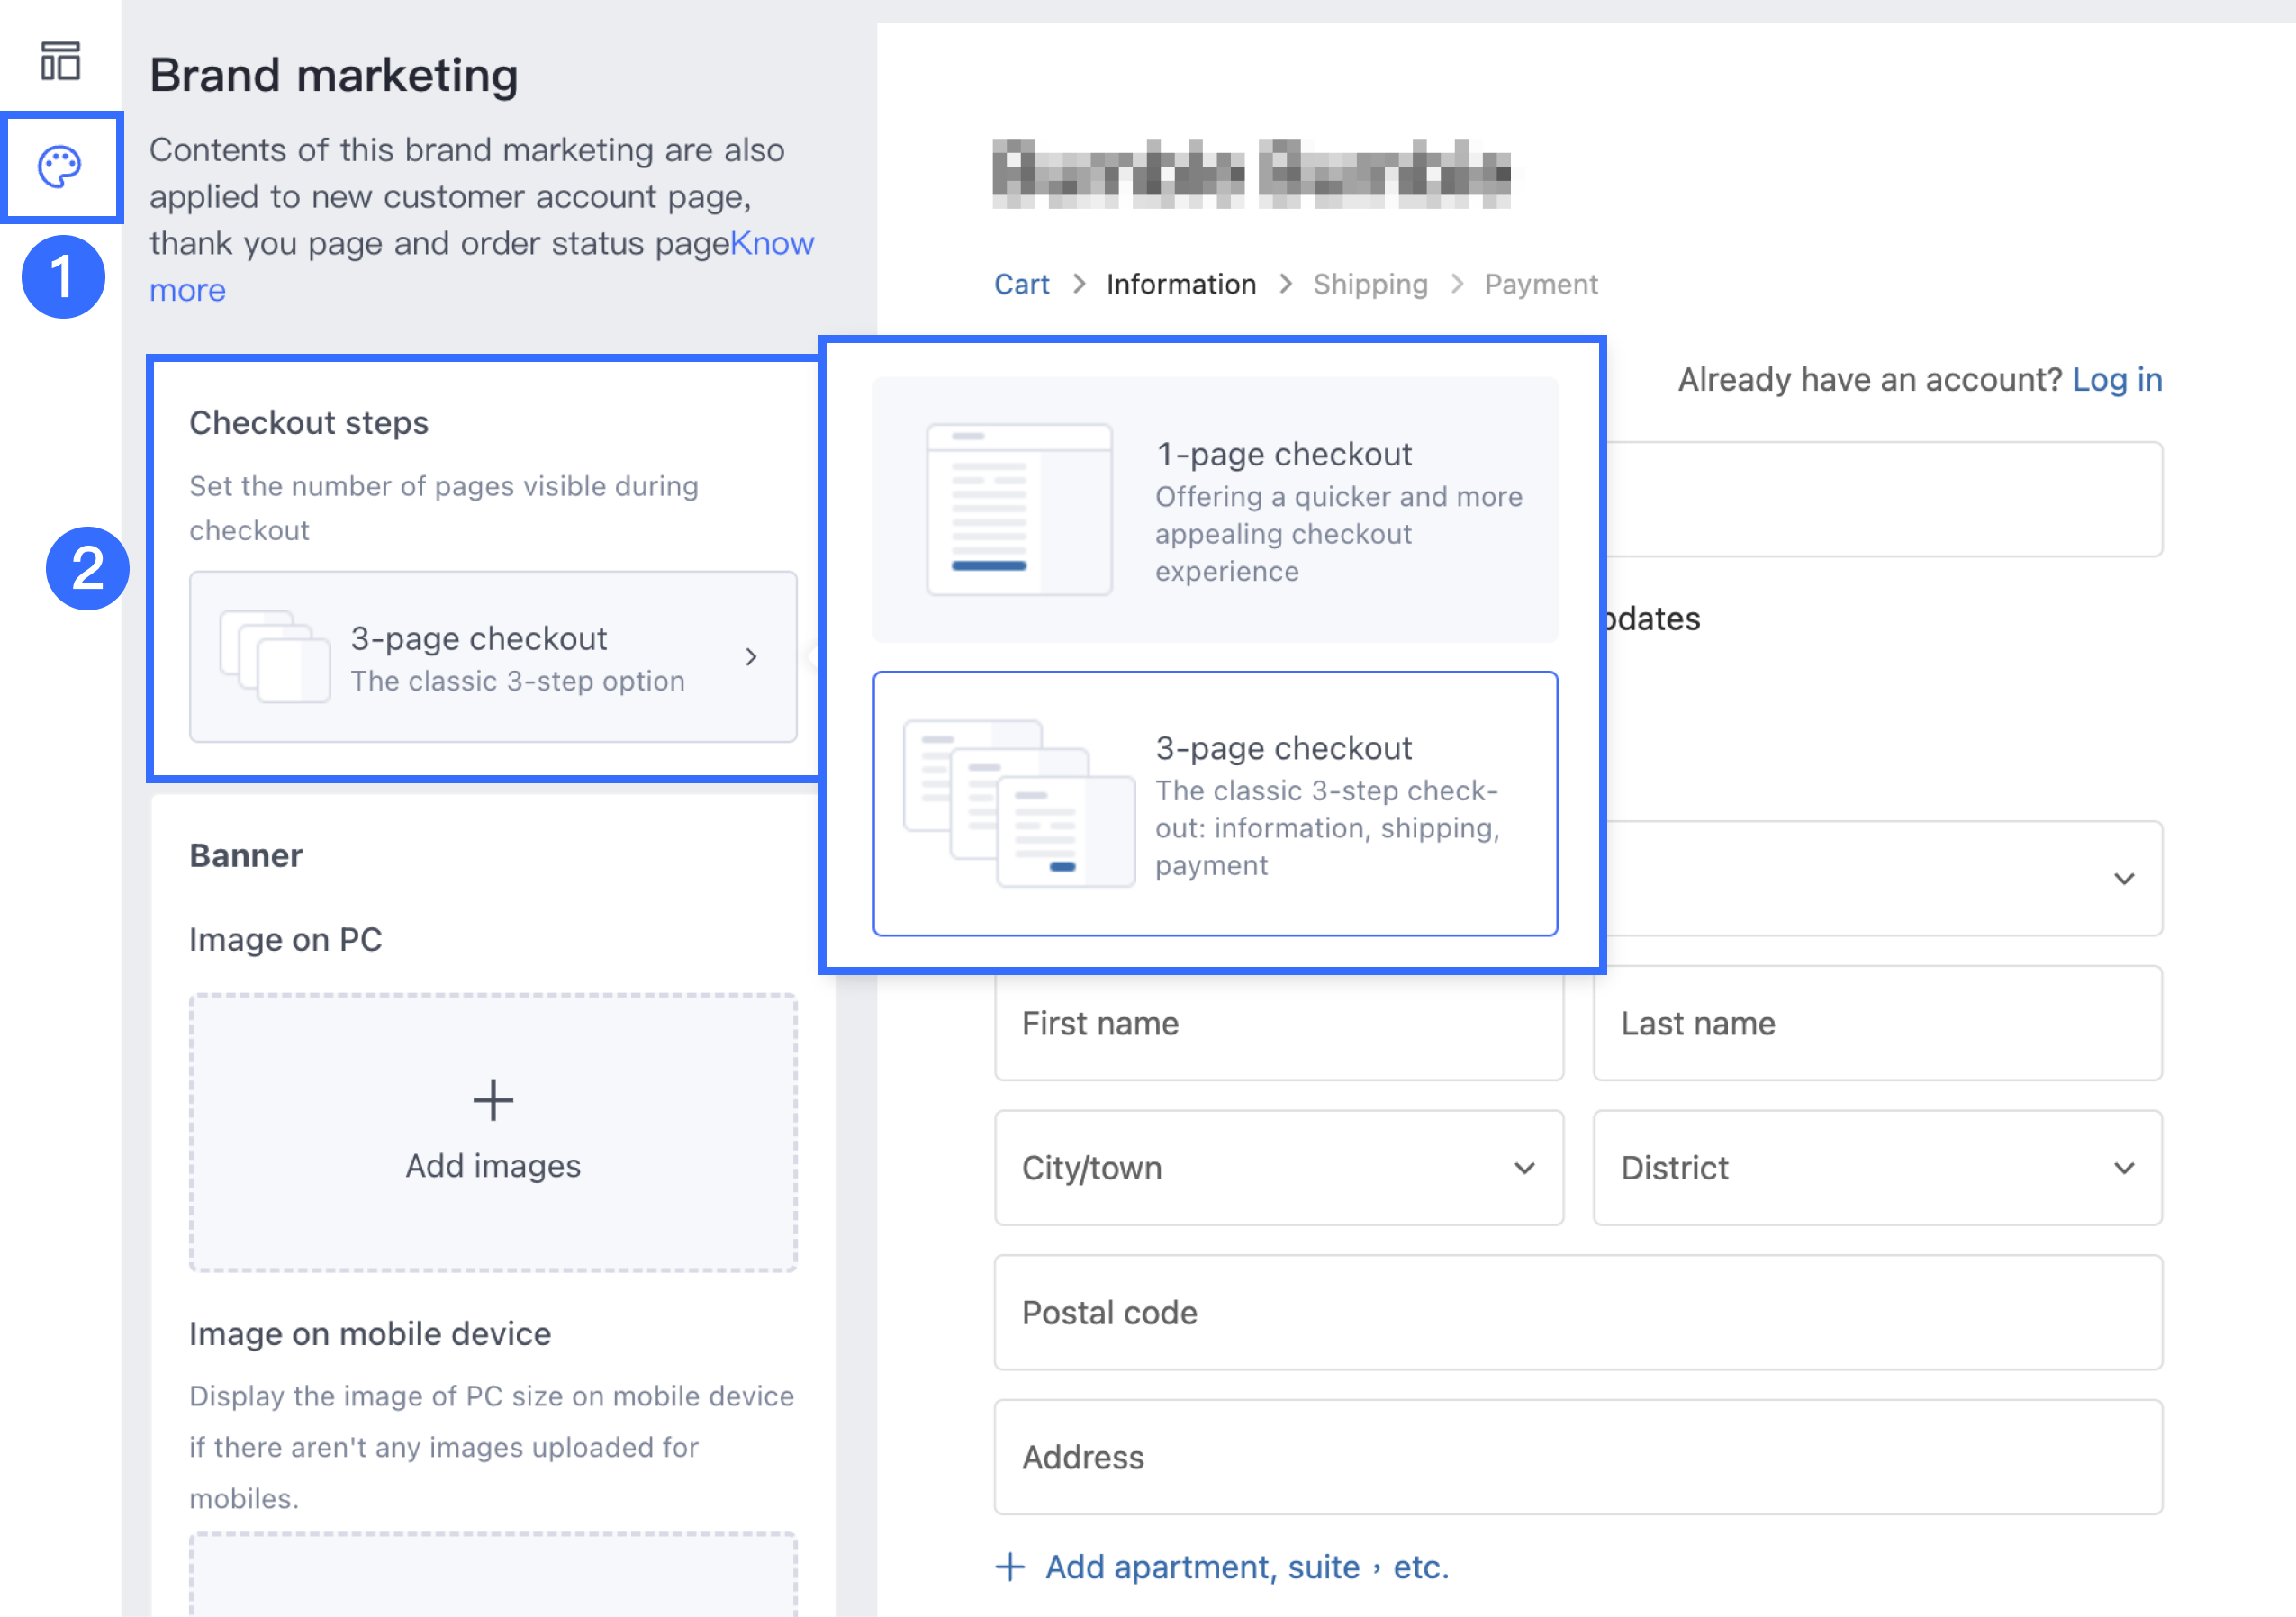The height and width of the screenshot is (1617, 2296).
Task: Click the Log in link
Action: [2117, 380]
